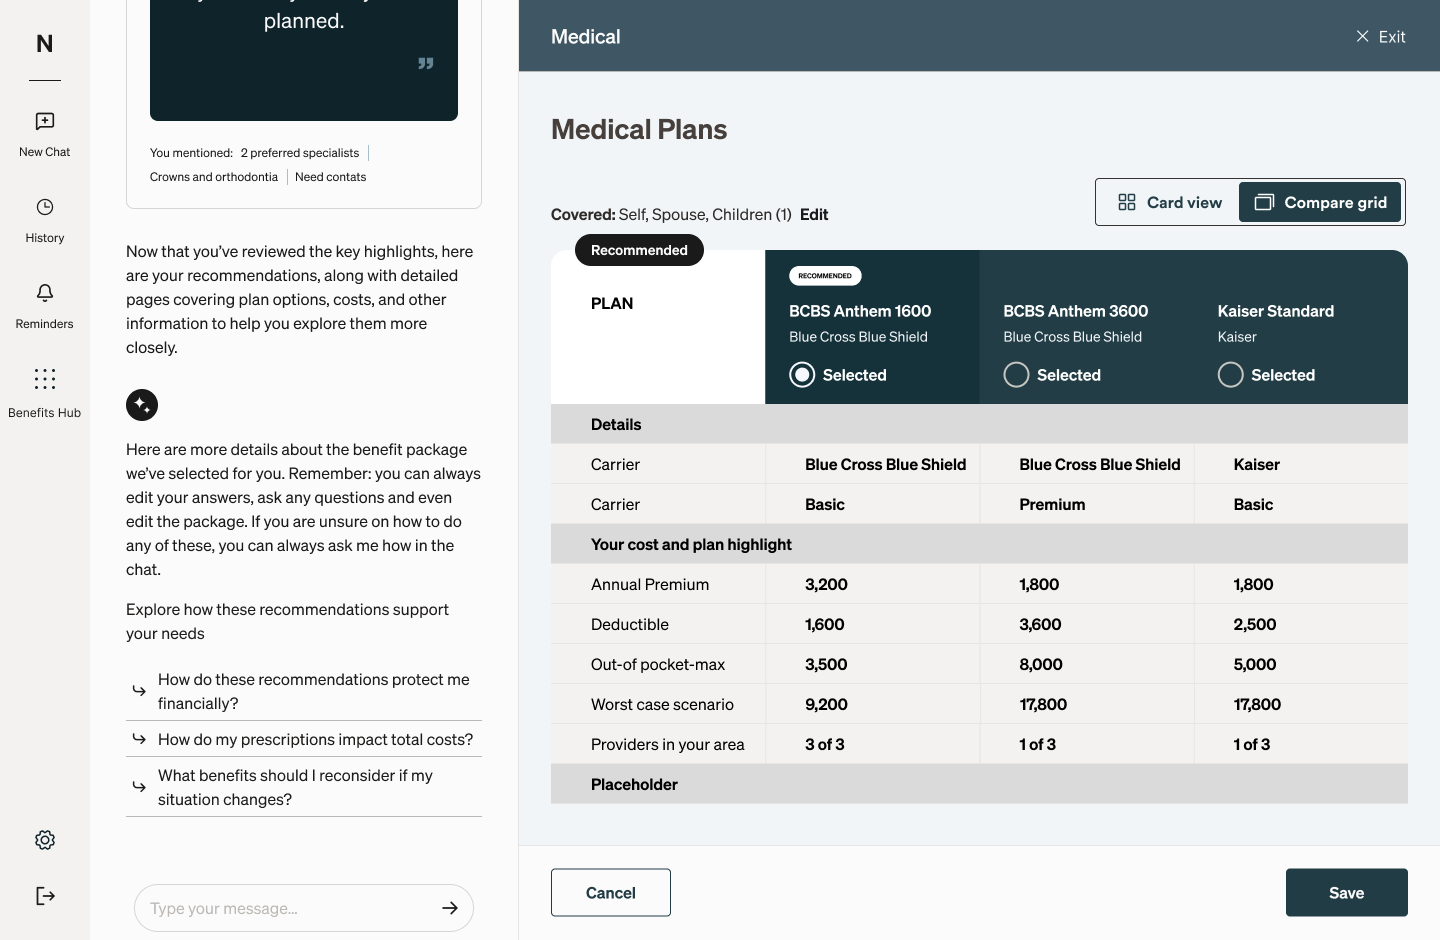Click the Save button
Screen dimensions: 1440x940
tap(1346, 893)
